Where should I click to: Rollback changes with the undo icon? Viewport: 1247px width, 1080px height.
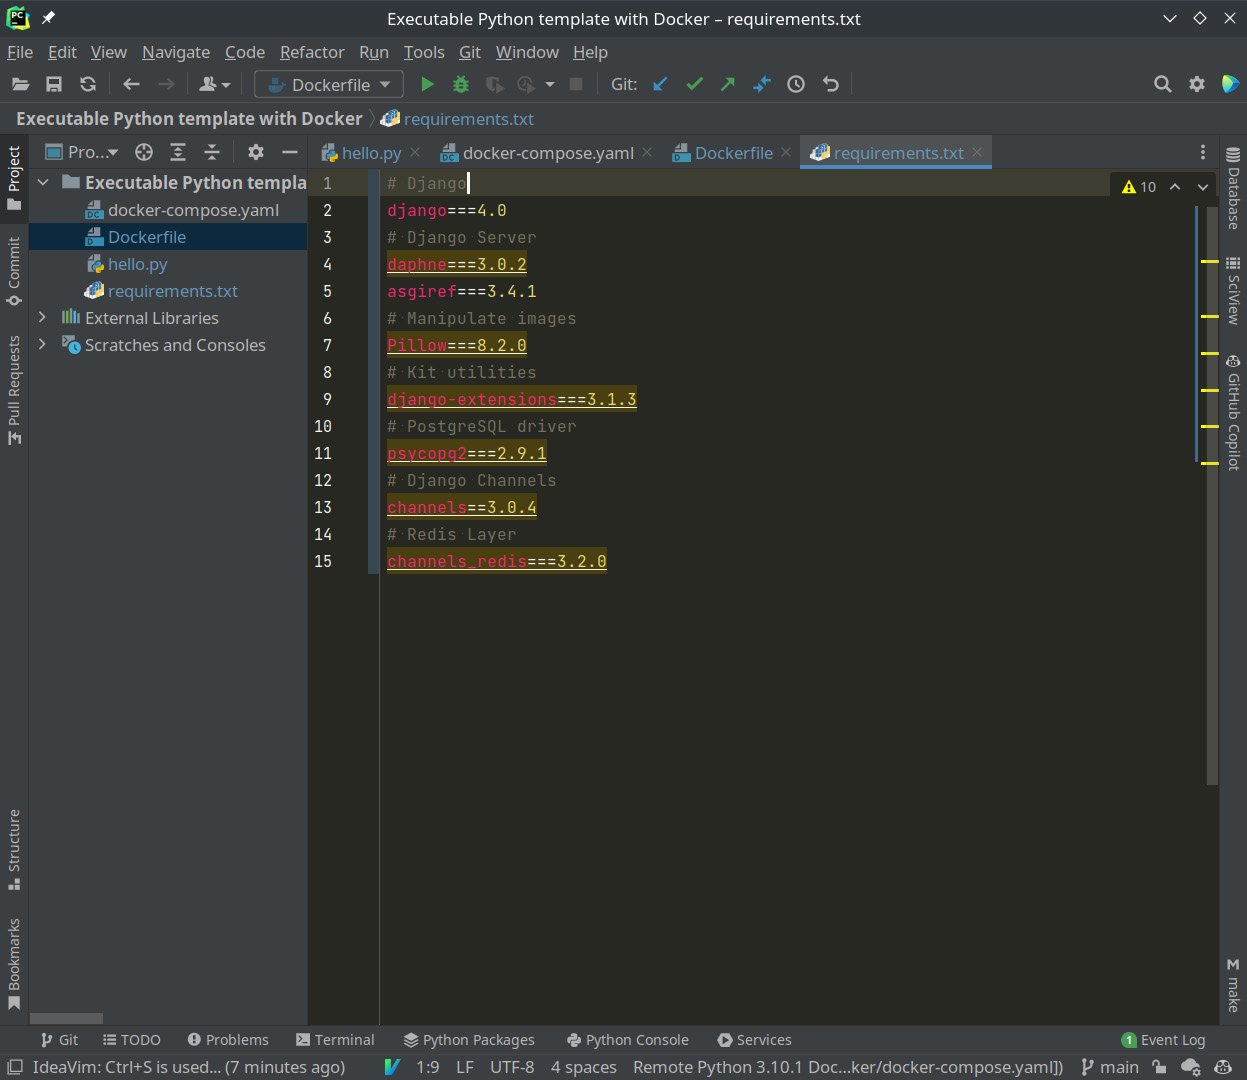coord(830,85)
